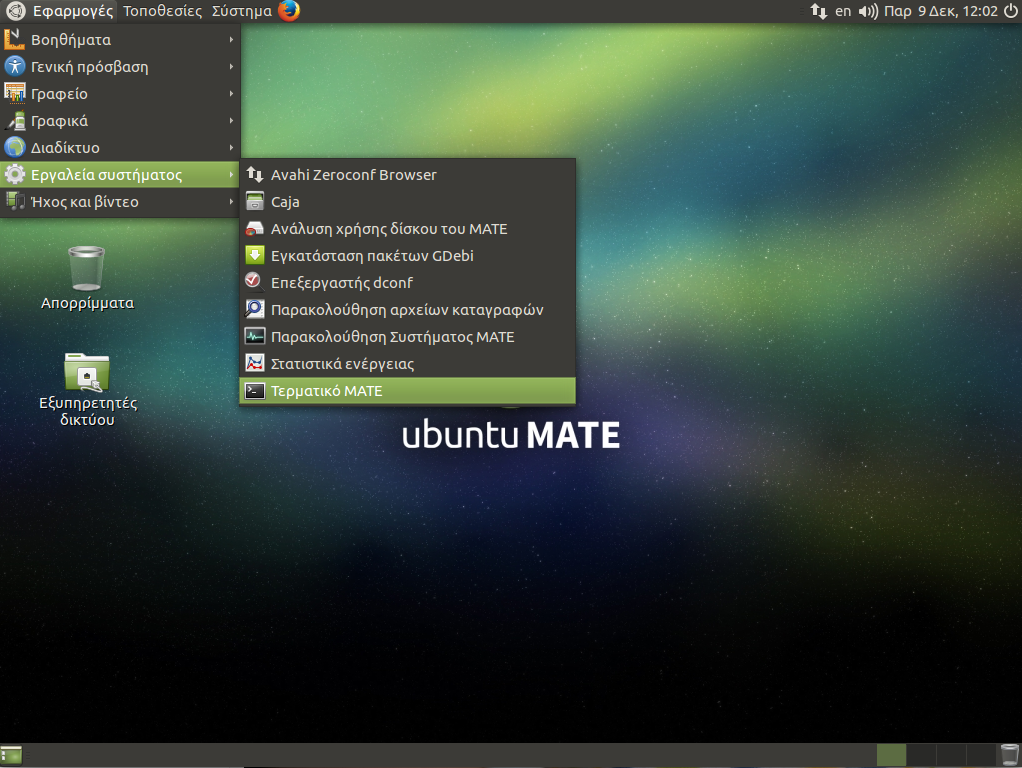Click the dconf editor icon
Screen dimensions: 1022x768
click(x=255, y=282)
